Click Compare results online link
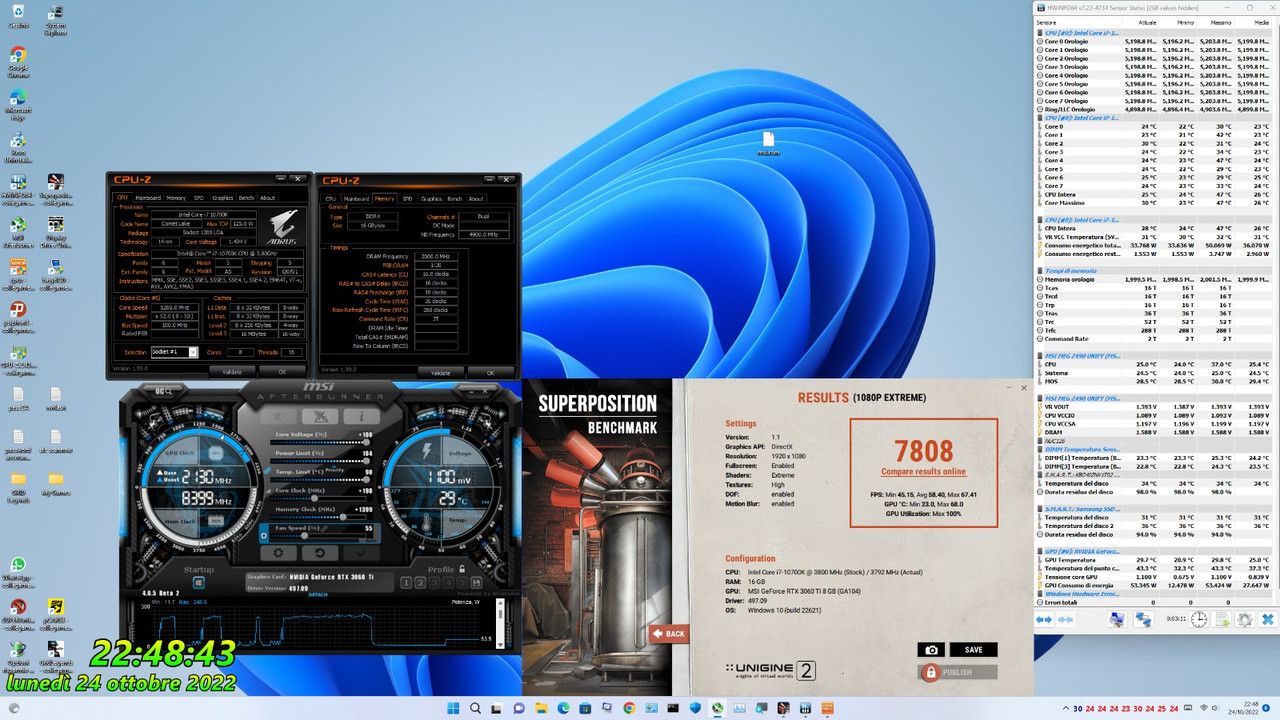Viewport: 1280px width, 720px height. coord(923,472)
